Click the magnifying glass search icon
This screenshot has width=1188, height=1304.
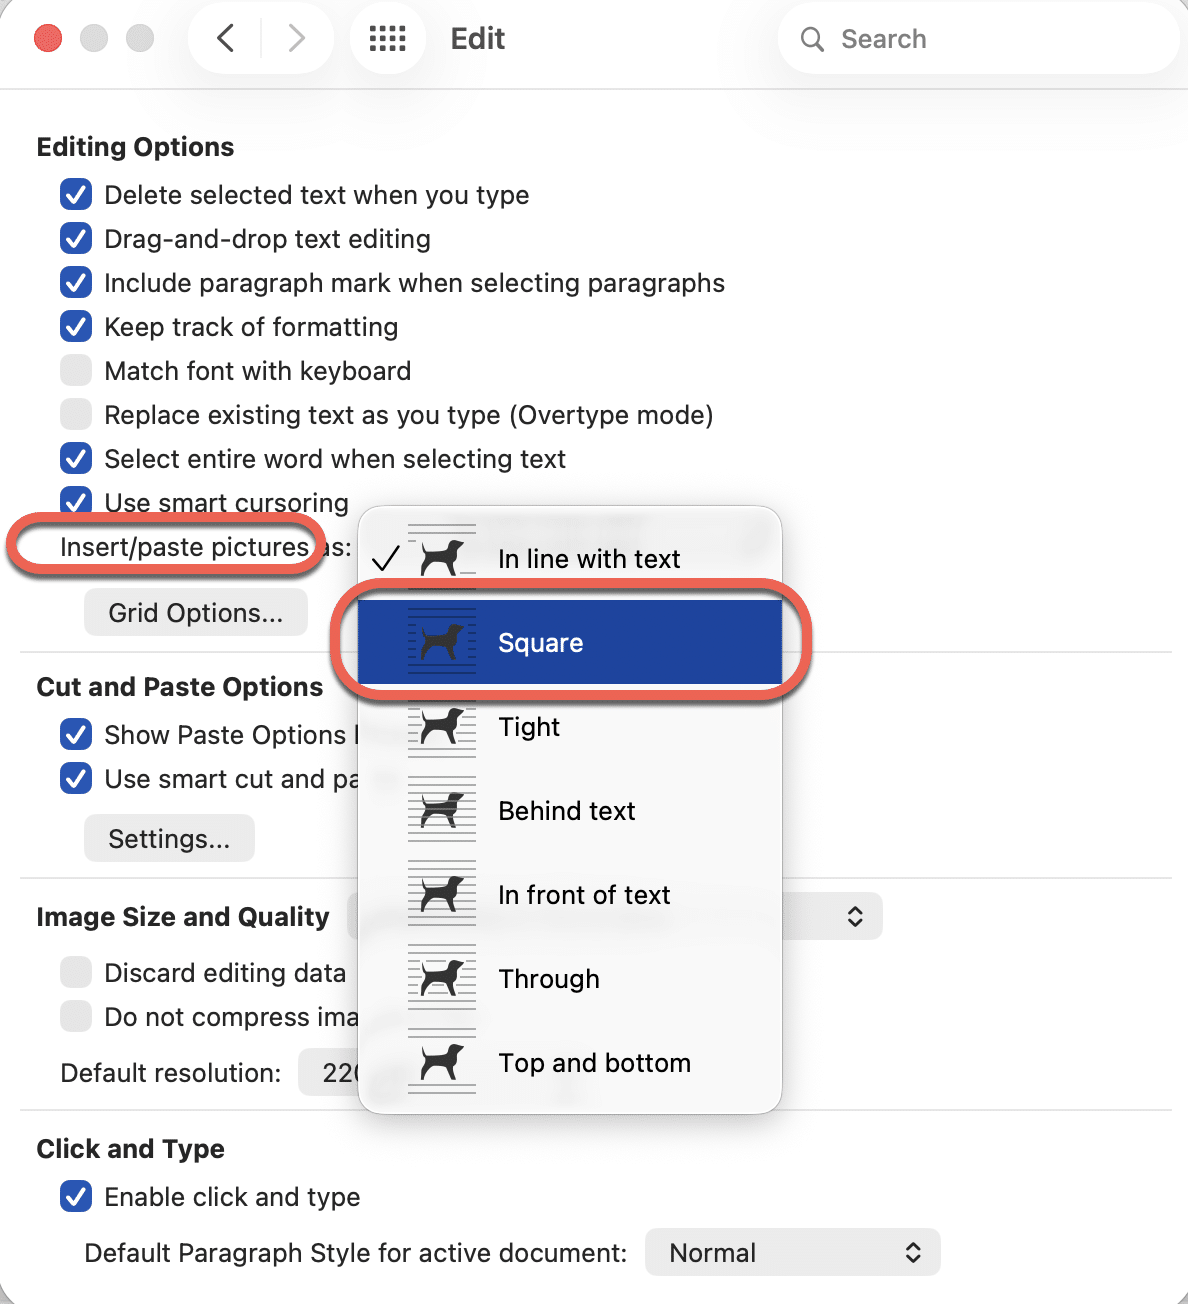[x=812, y=40]
